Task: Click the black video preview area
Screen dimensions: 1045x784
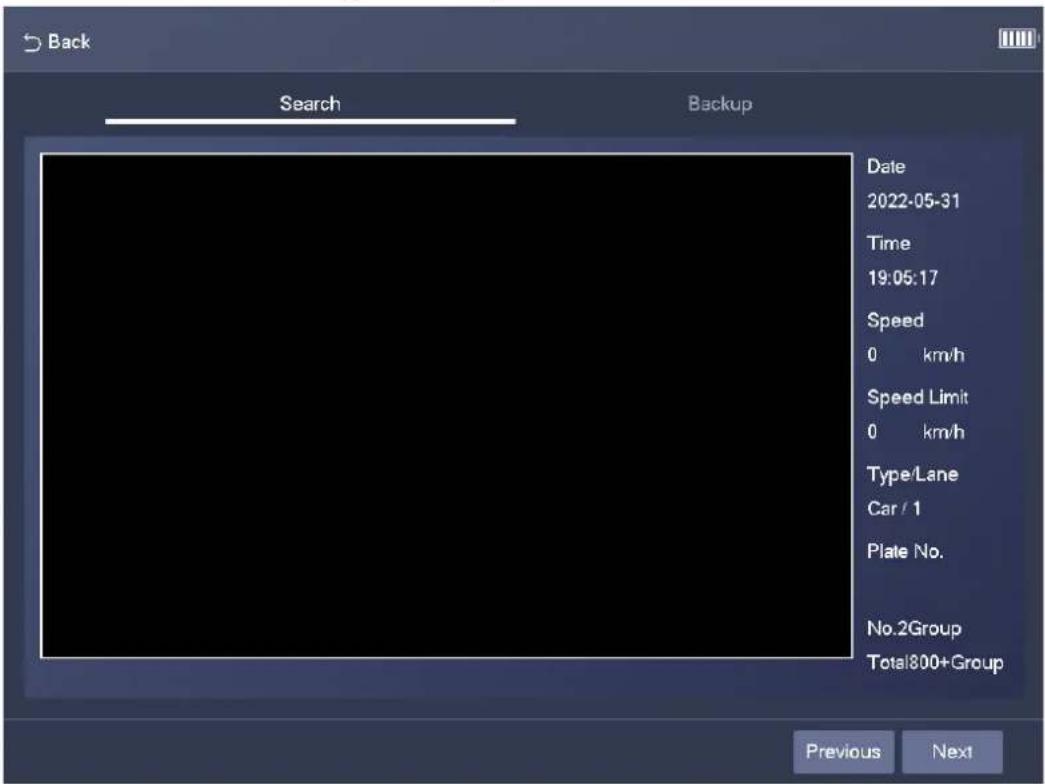Action: 447,406
